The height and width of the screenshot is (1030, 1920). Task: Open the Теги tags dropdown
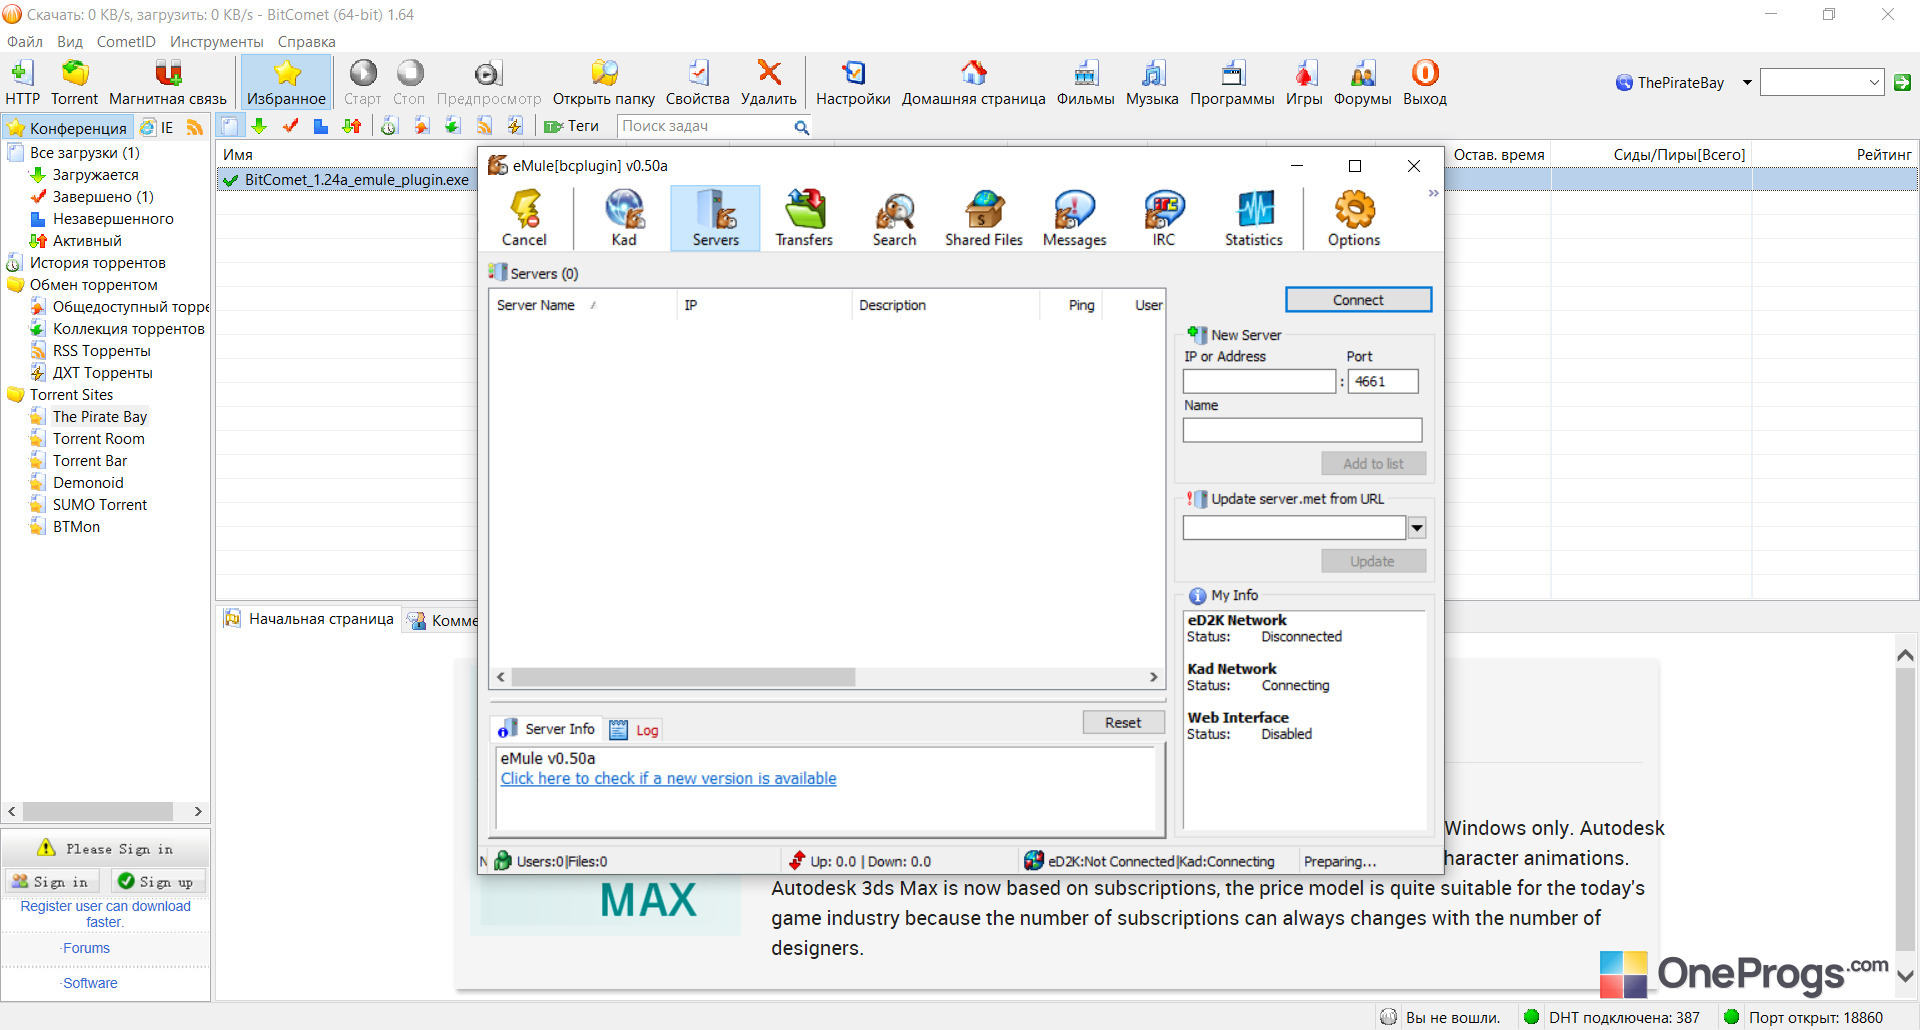point(571,126)
